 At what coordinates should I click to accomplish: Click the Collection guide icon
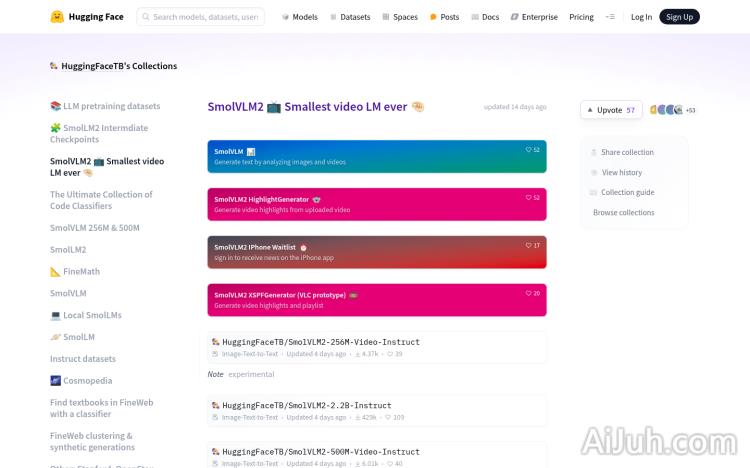point(593,193)
